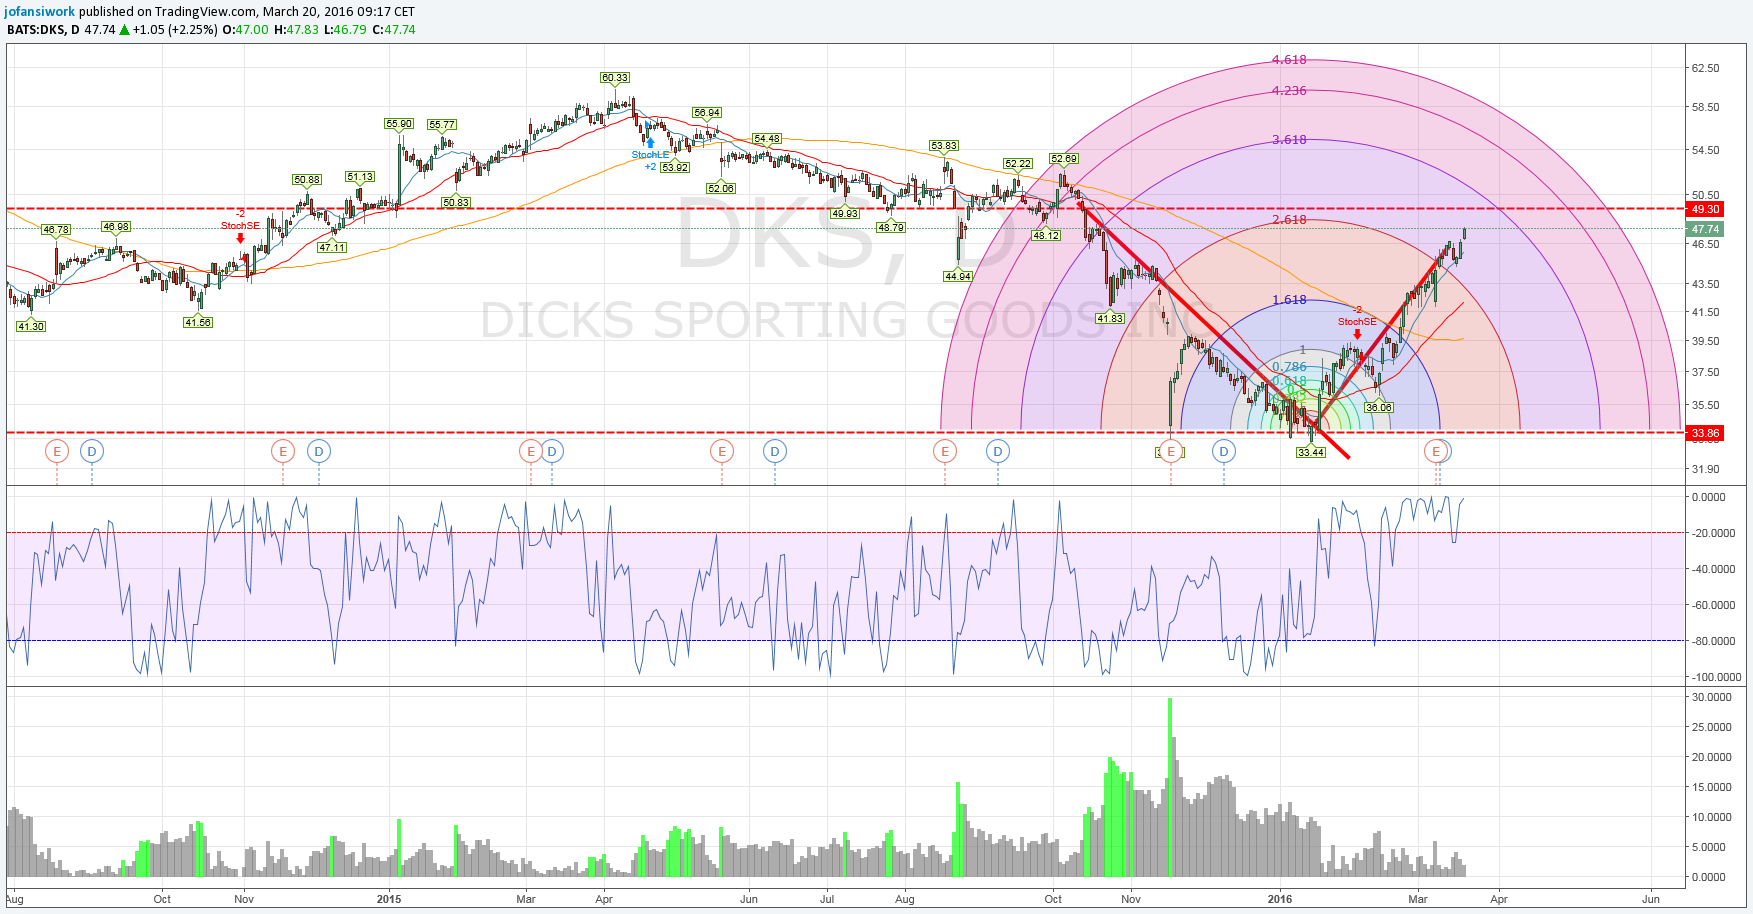
Task: Click the 52.69 pivot label
Action: [x=1064, y=158]
